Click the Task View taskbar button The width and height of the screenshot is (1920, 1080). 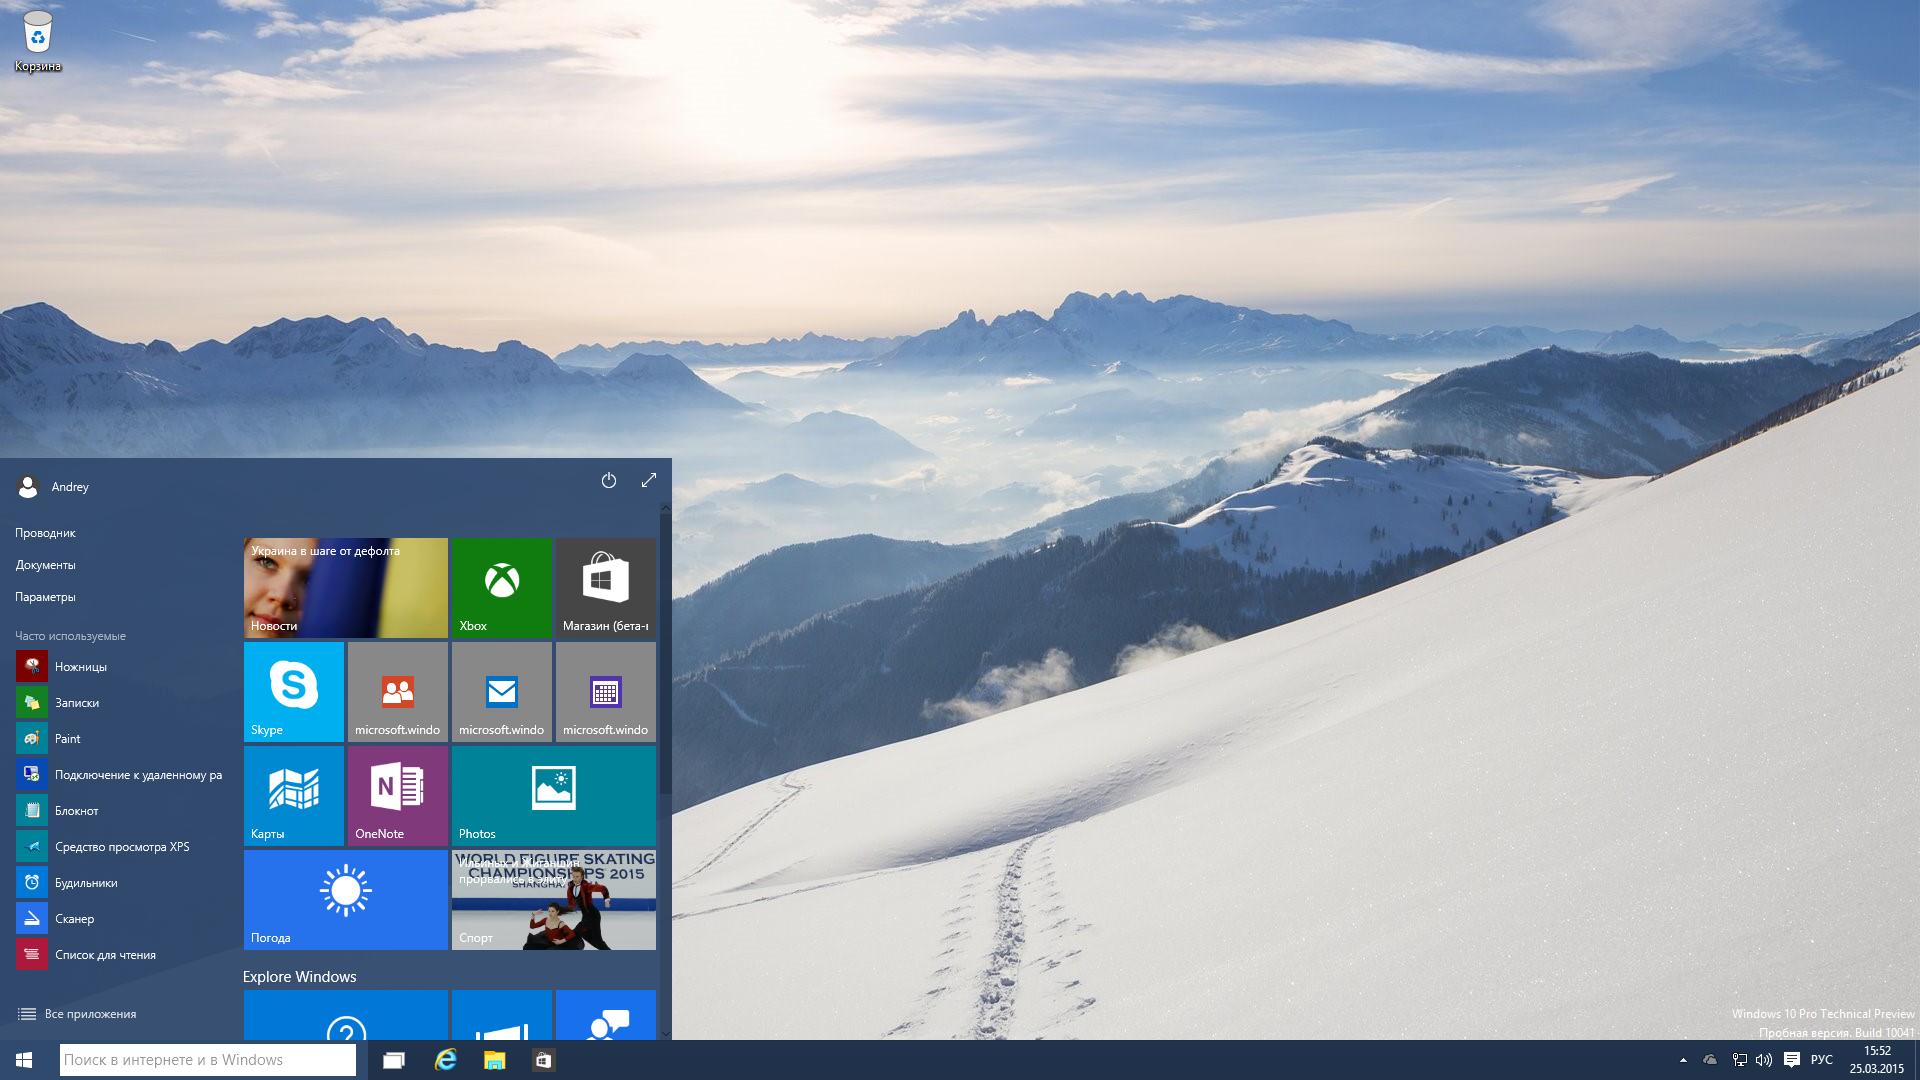coord(394,1060)
